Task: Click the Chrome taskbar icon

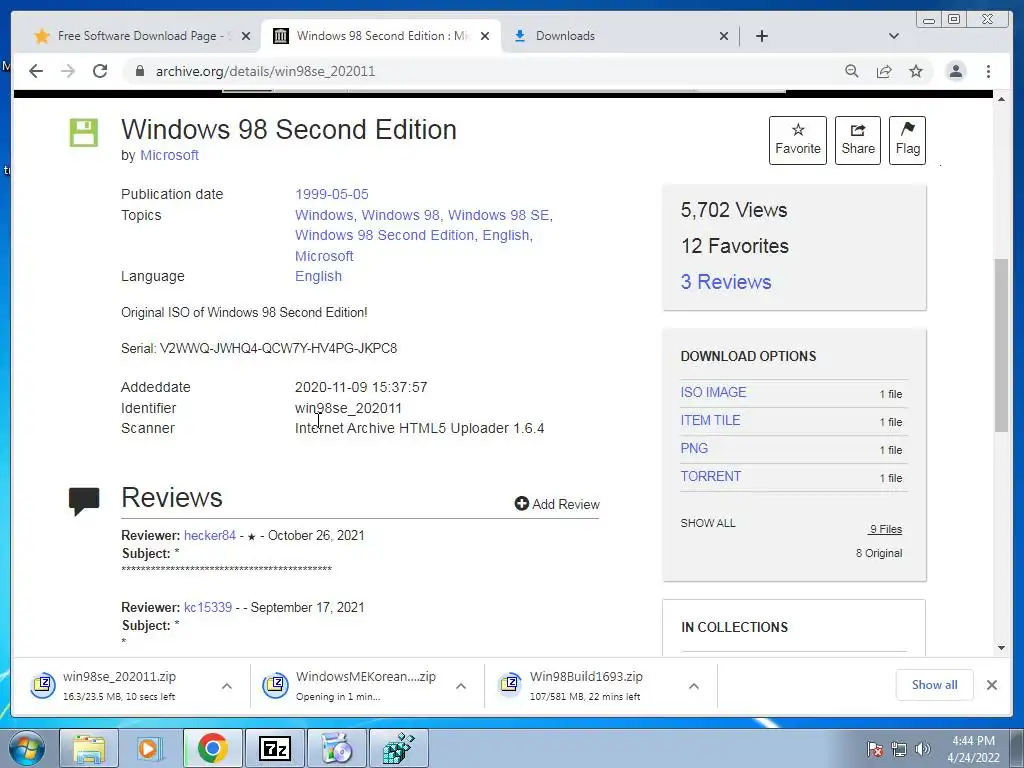Action: (212, 748)
